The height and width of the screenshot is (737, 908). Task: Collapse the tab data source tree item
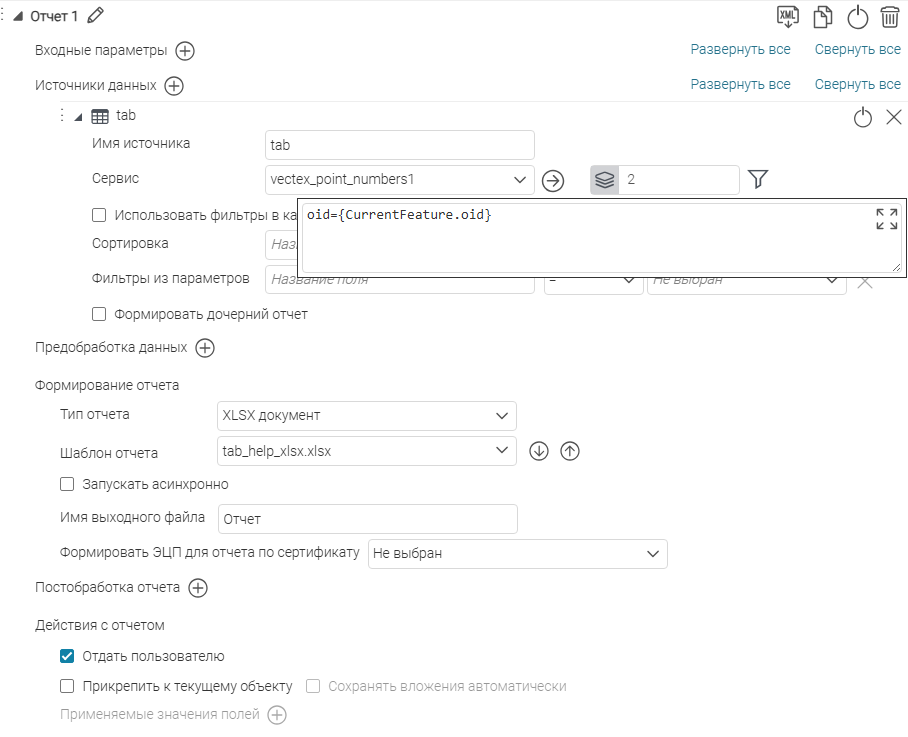(79, 117)
